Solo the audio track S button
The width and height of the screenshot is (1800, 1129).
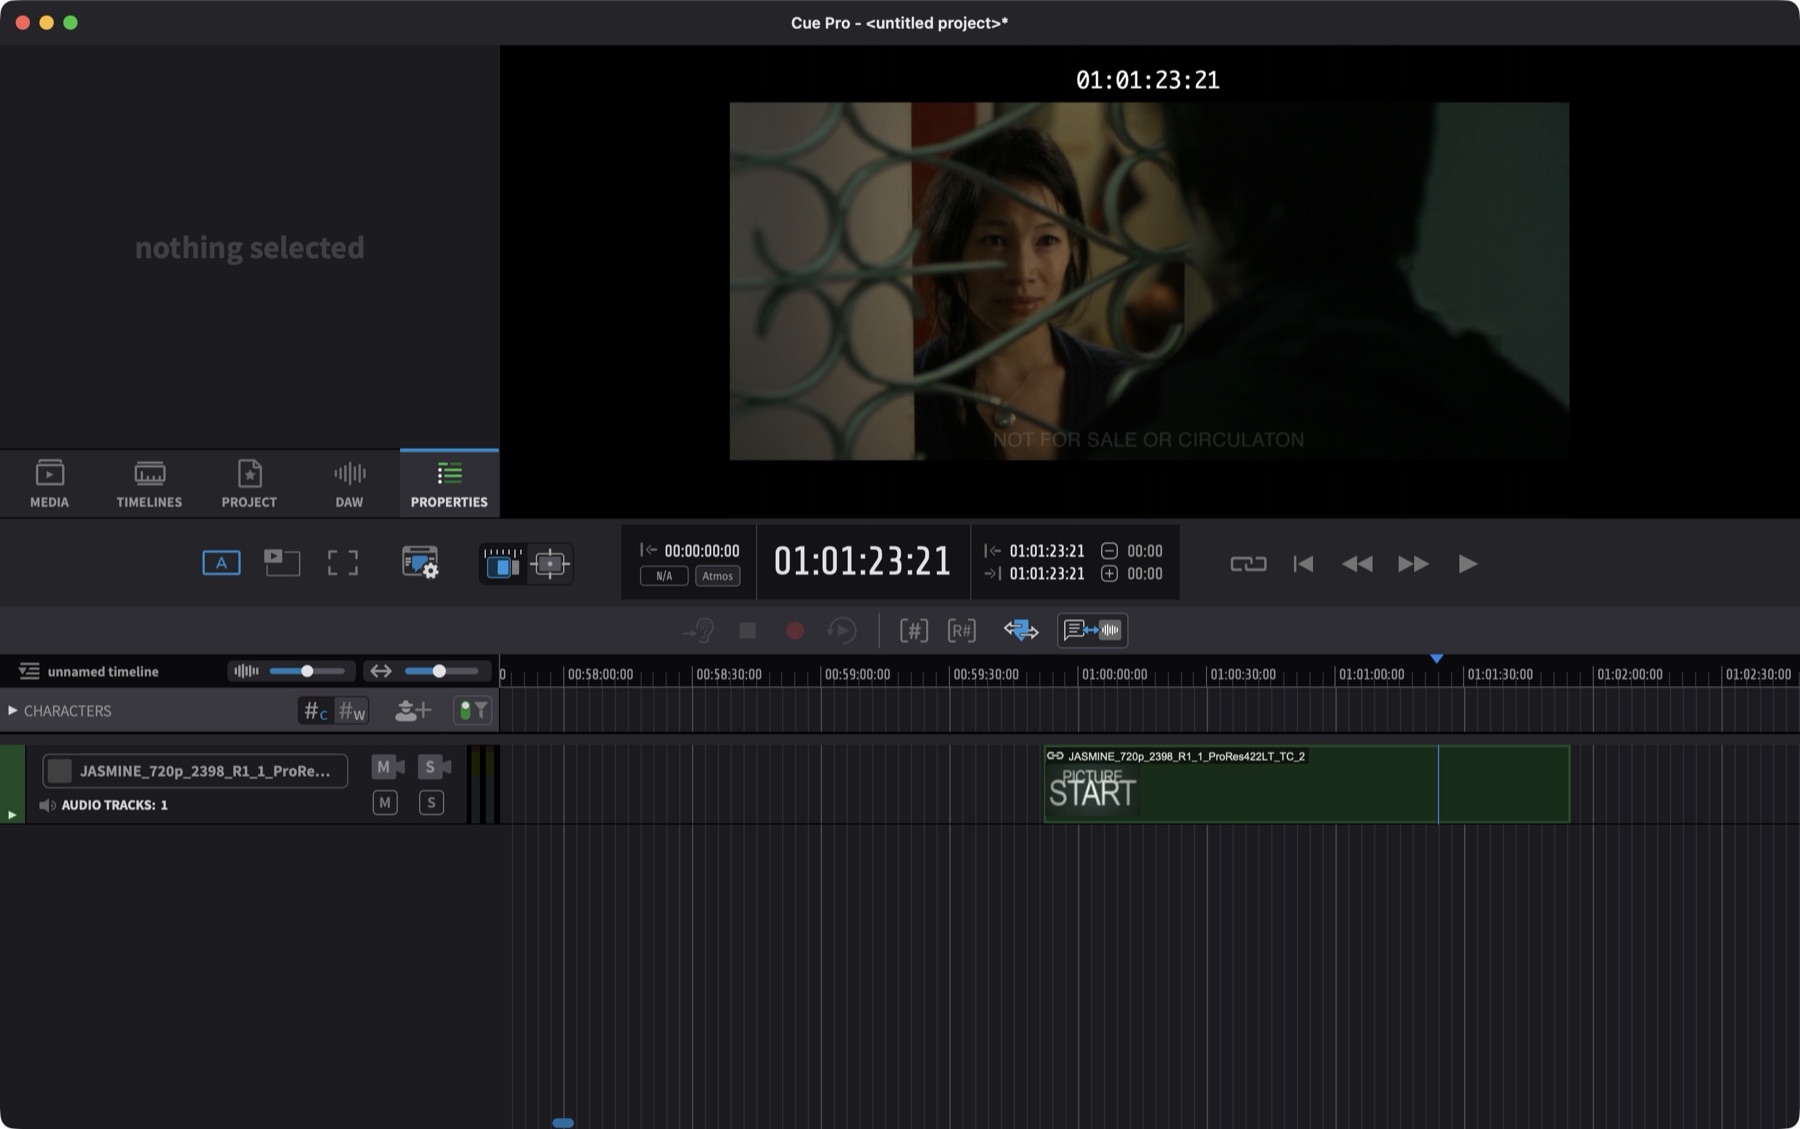click(431, 803)
